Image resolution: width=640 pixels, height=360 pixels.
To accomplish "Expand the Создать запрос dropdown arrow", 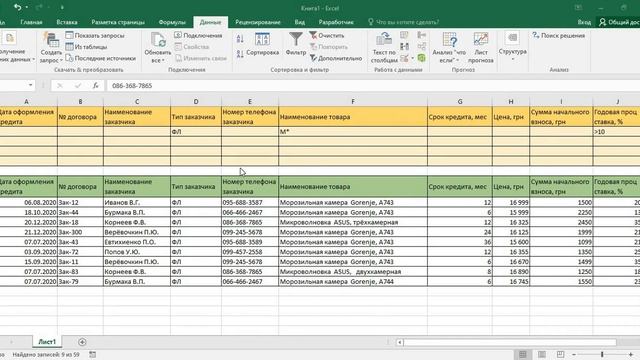I will pyautogui.click(x=61, y=60).
